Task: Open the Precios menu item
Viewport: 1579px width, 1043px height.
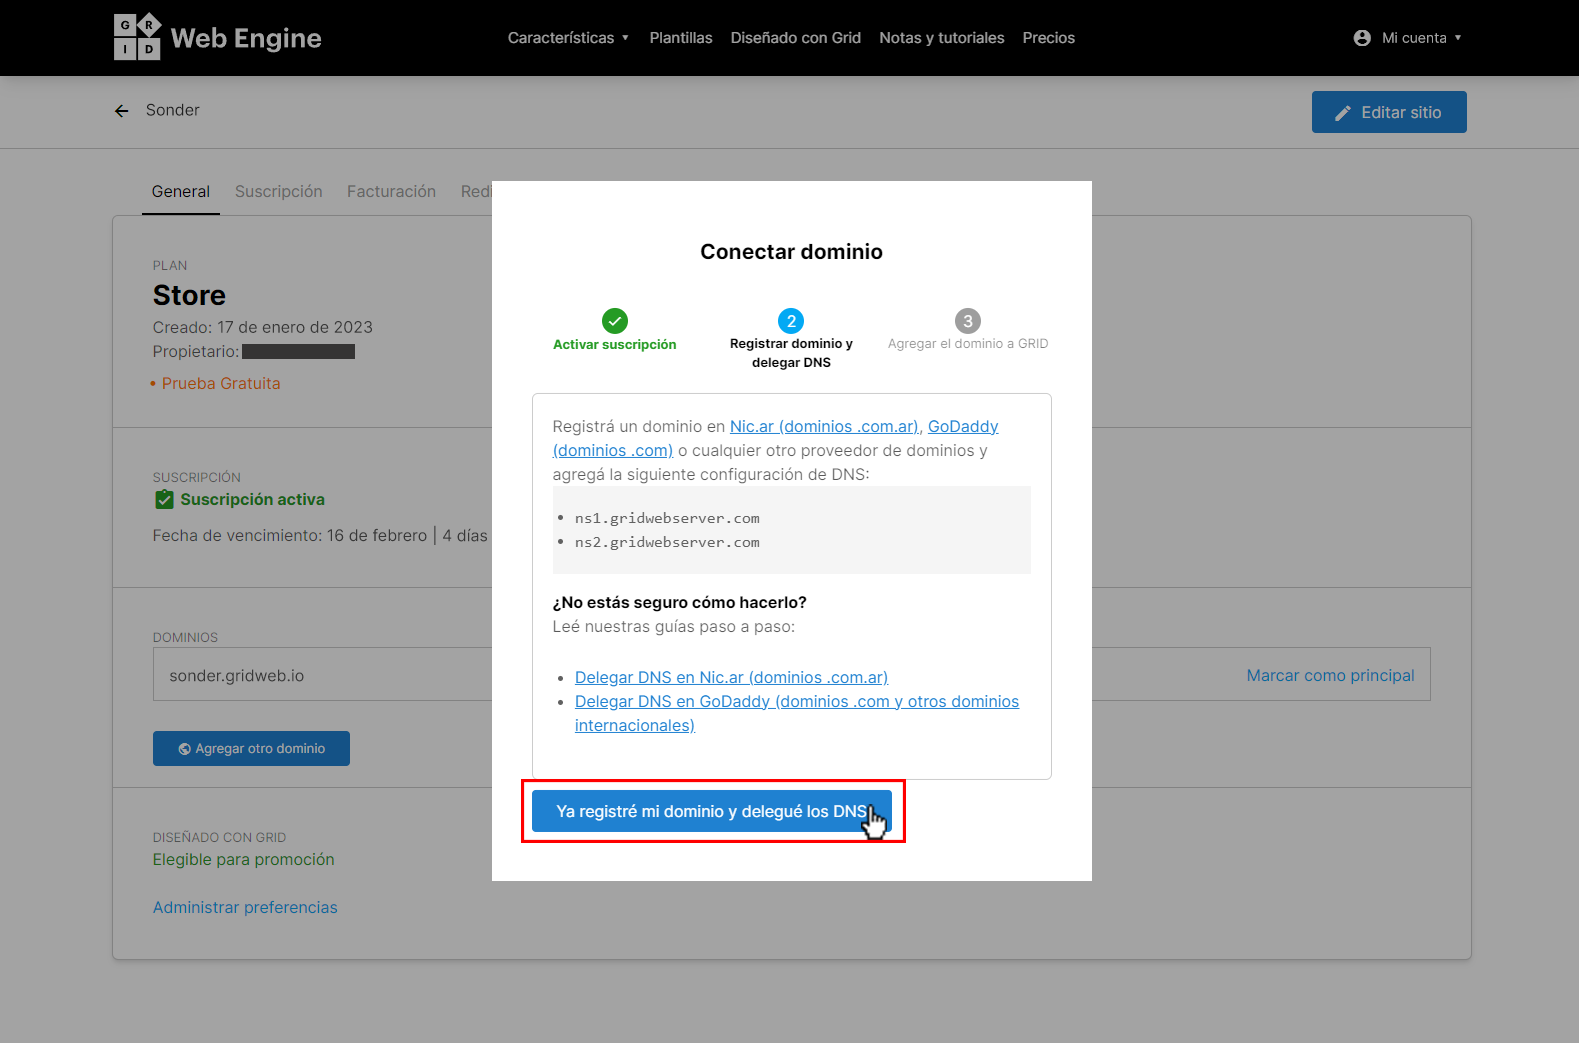Action: coord(1048,38)
